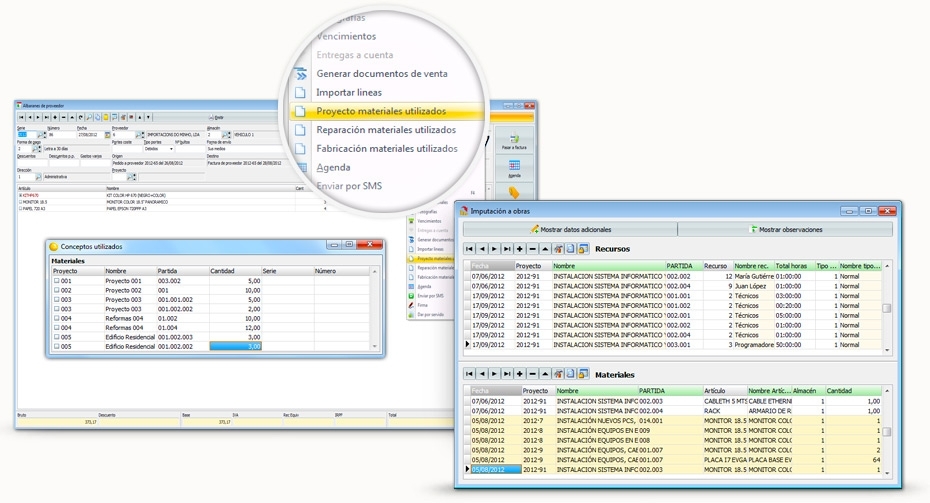Sort Recursos grid by PARTIDA column header
This screenshot has width=930, height=503.
tap(683, 266)
